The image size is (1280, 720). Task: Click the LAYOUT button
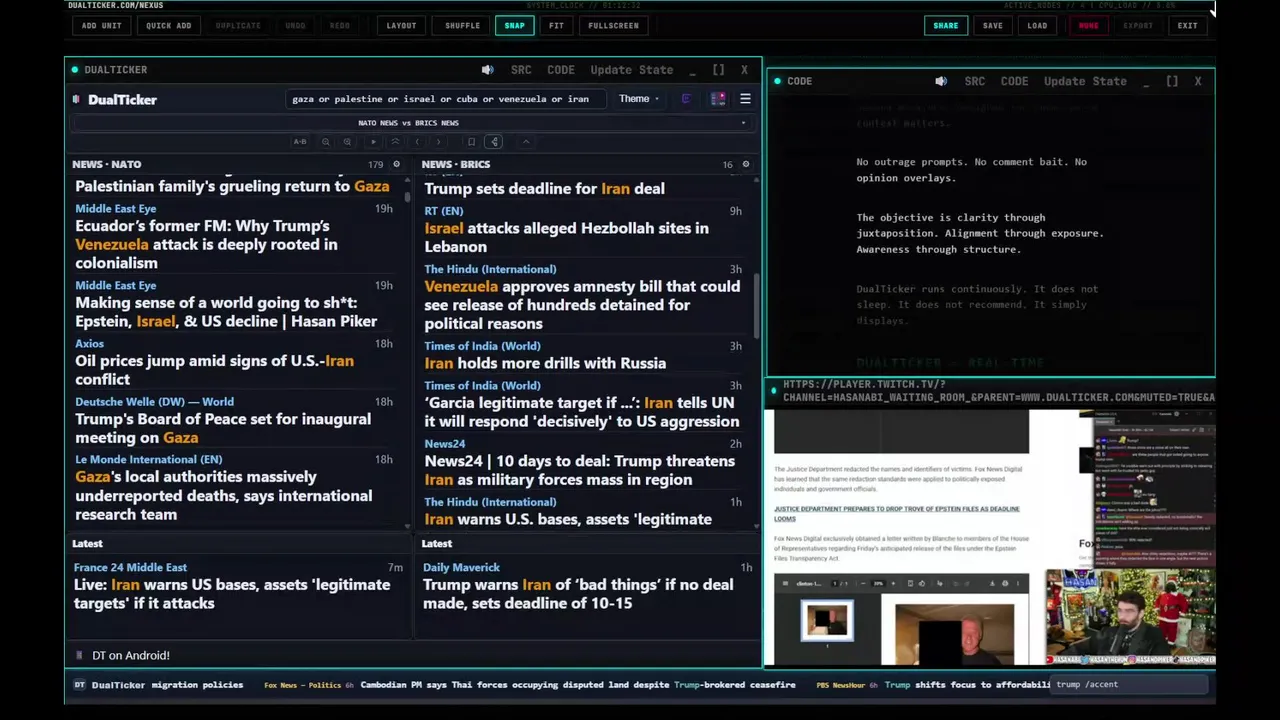coord(401,25)
